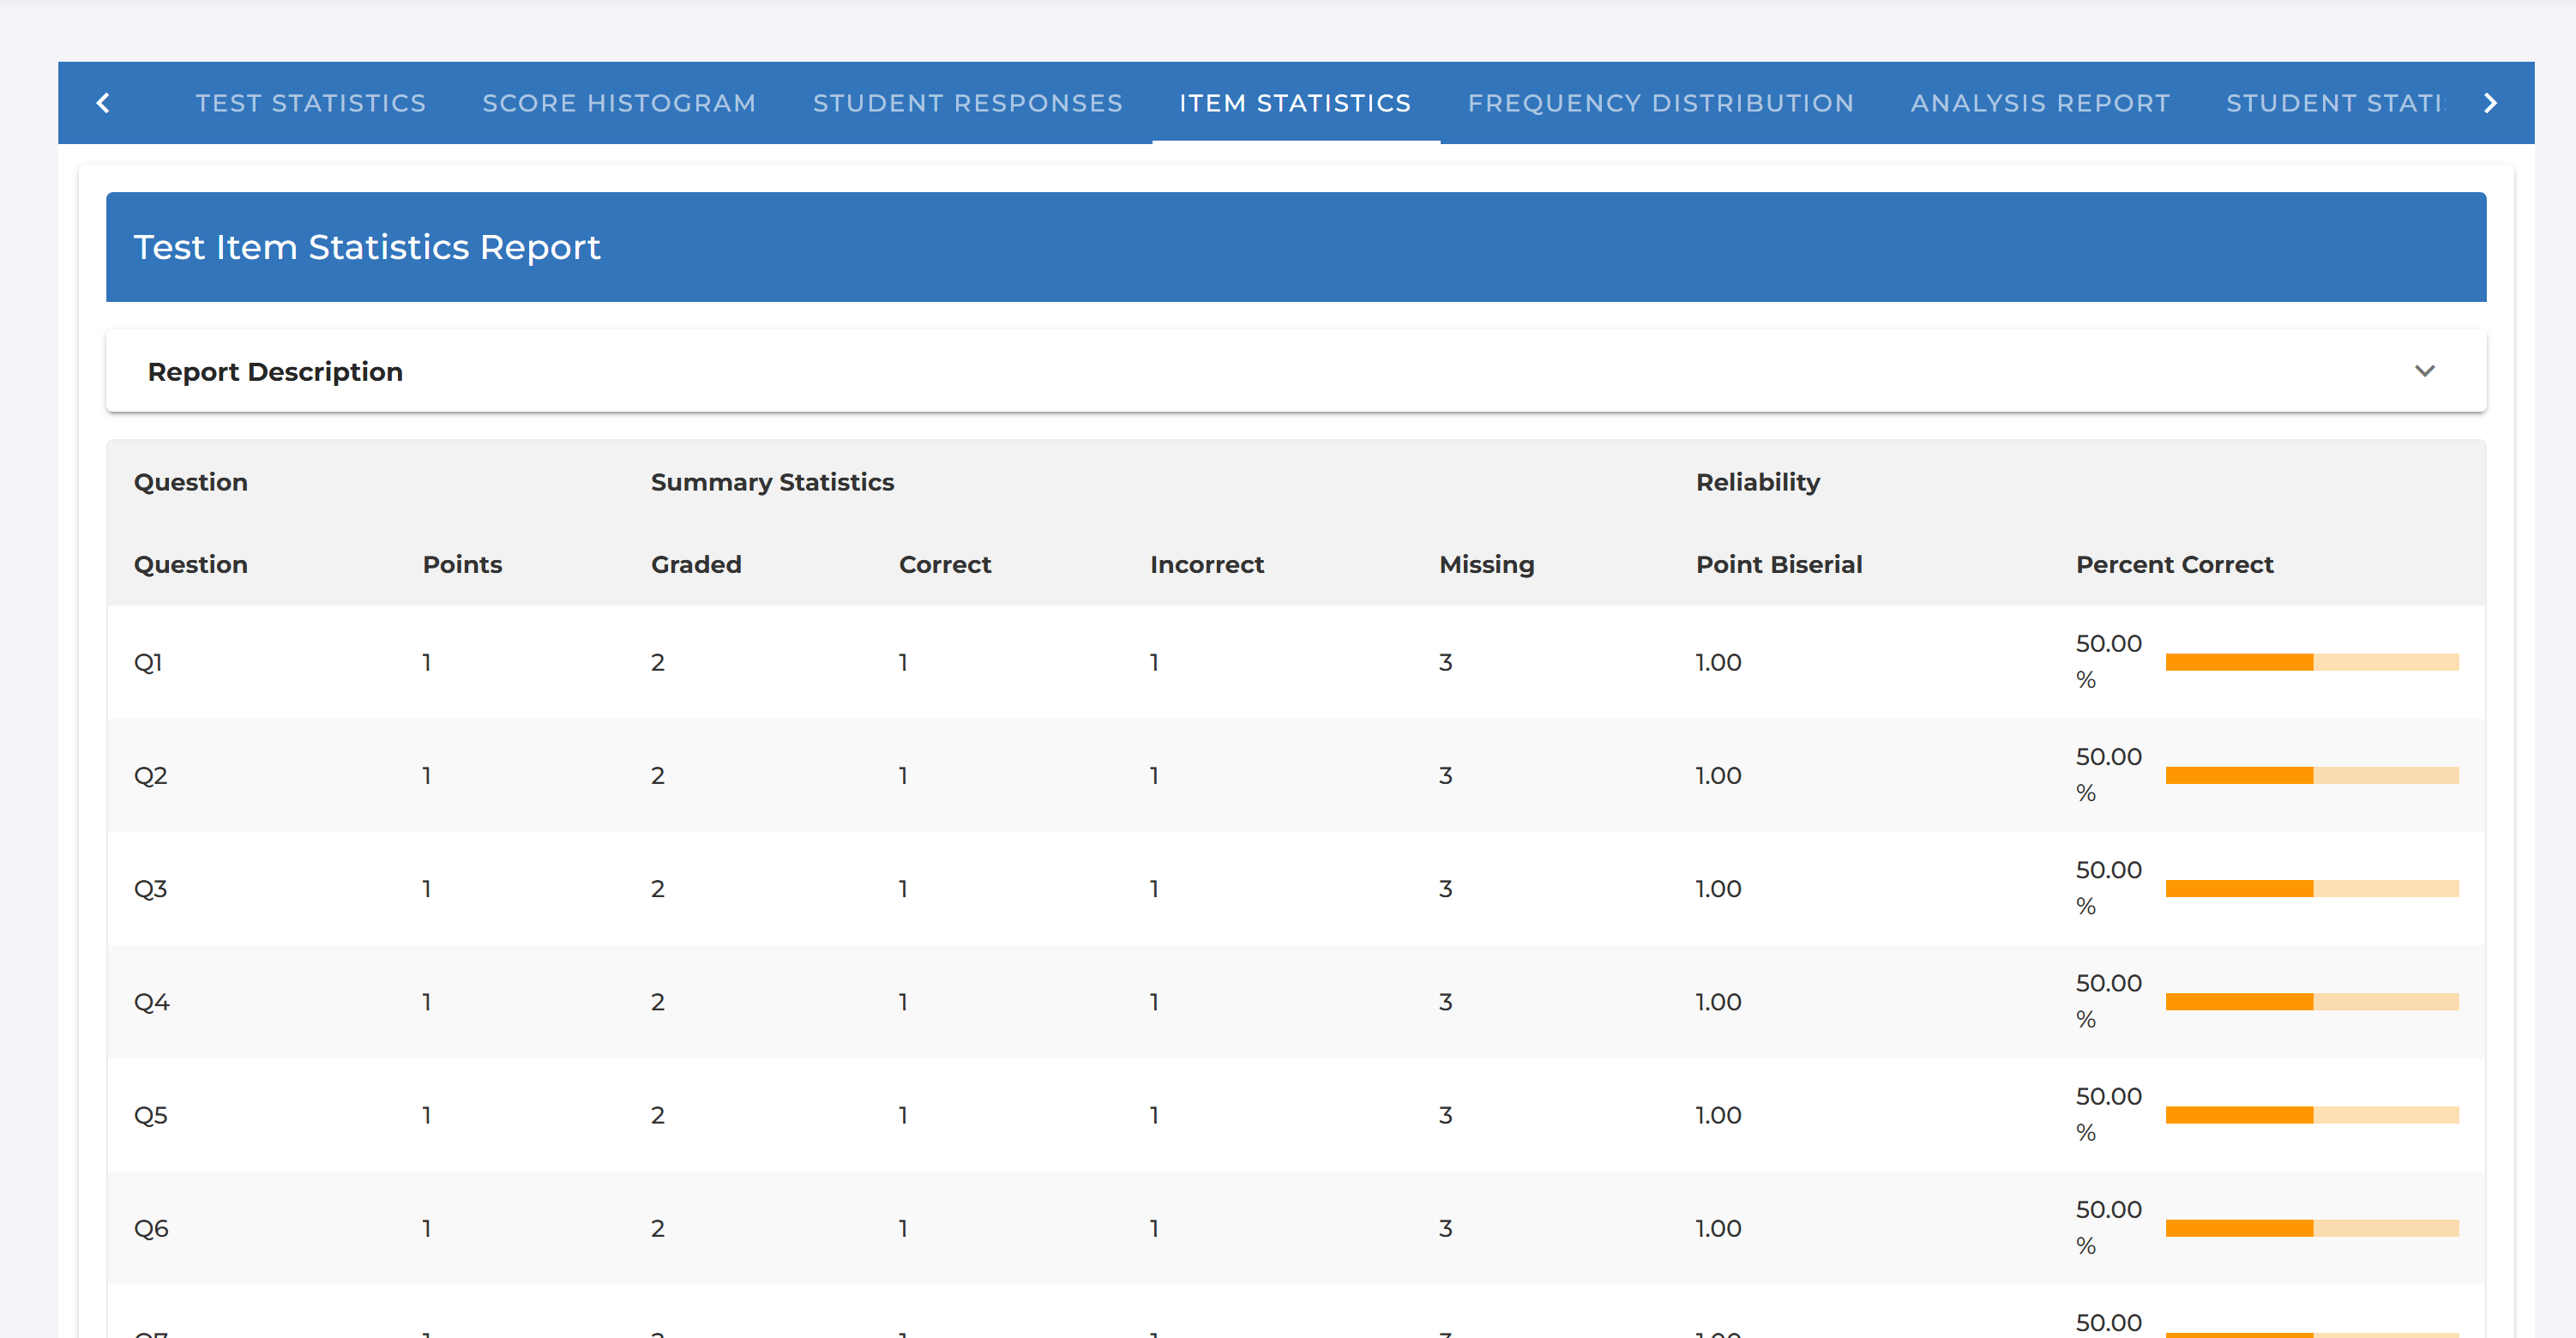Open the partially visible Student Statistics tab
Screen dimensions: 2576x1338
click(x=2334, y=103)
